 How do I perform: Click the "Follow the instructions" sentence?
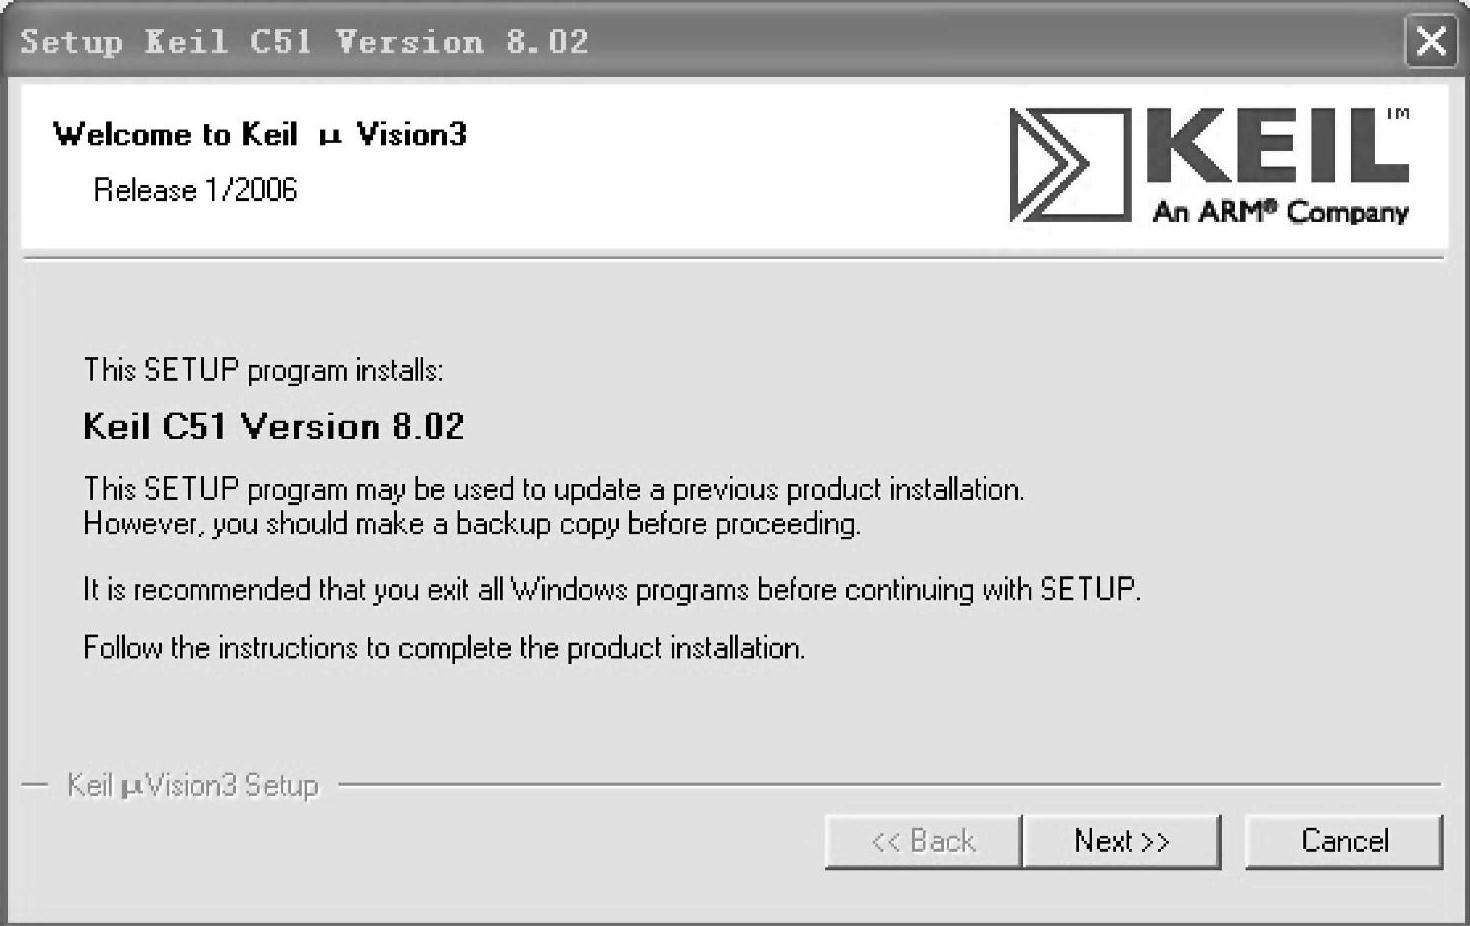(443, 648)
